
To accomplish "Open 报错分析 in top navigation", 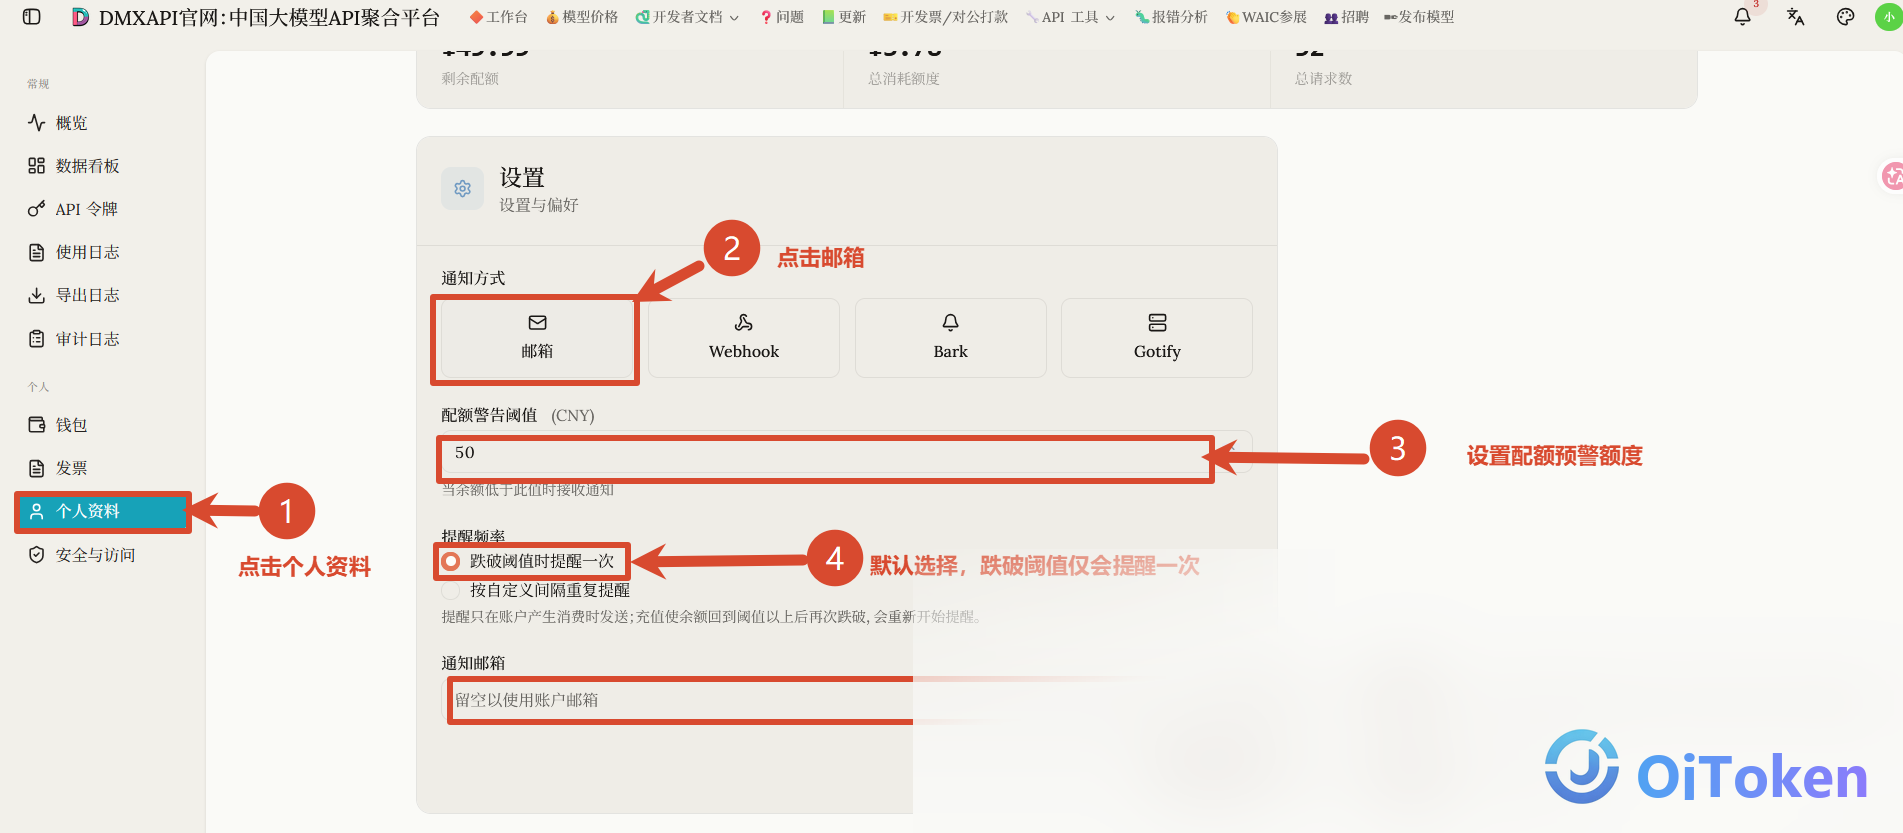I will click(x=1171, y=17).
